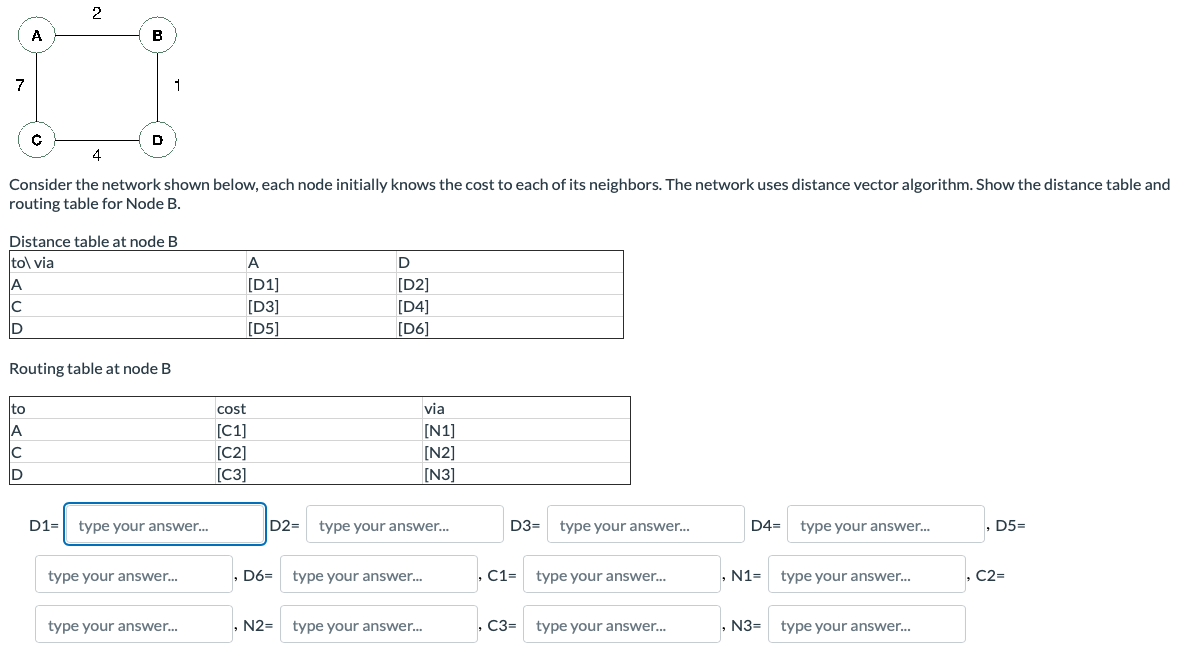Click the edge weight label 2 between A and B

pyautogui.click(x=97, y=12)
